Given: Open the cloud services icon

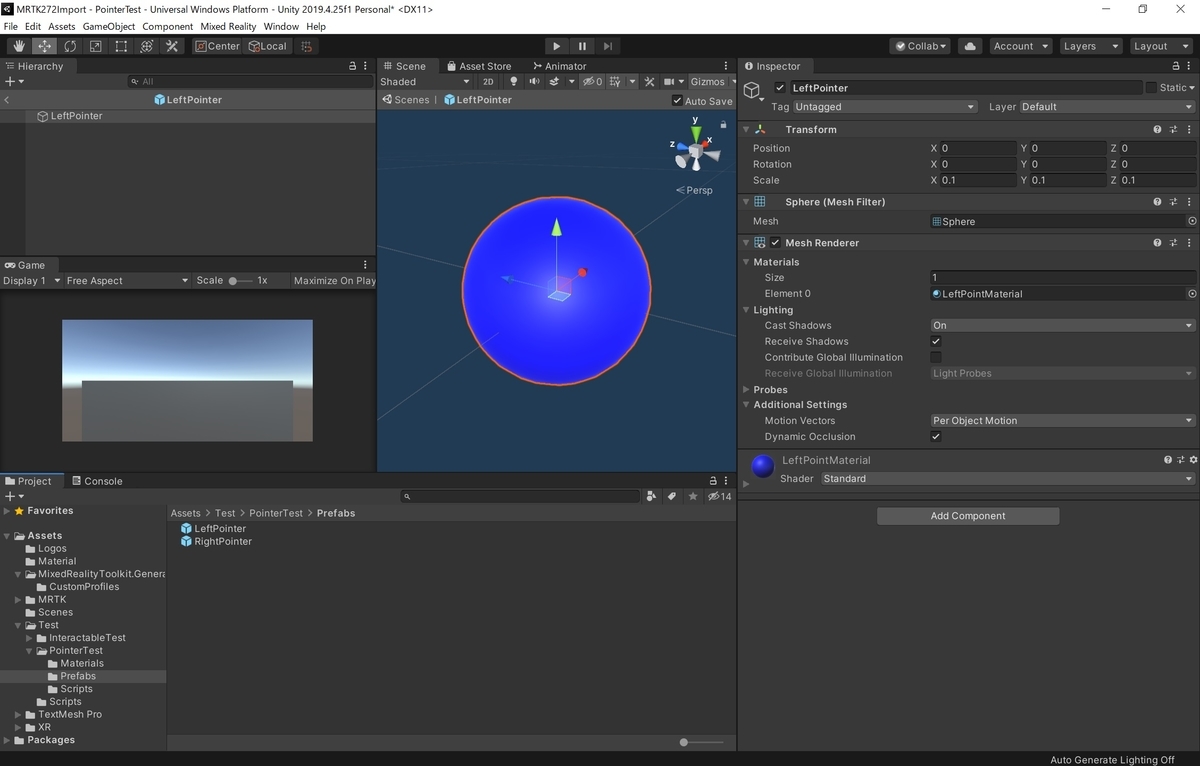Looking at the screenshot, I should pos(969,46).
